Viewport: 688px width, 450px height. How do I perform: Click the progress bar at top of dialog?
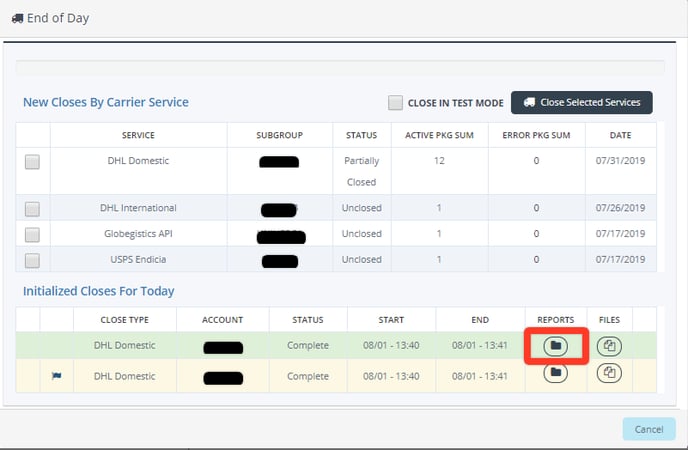tap(340, 68)
